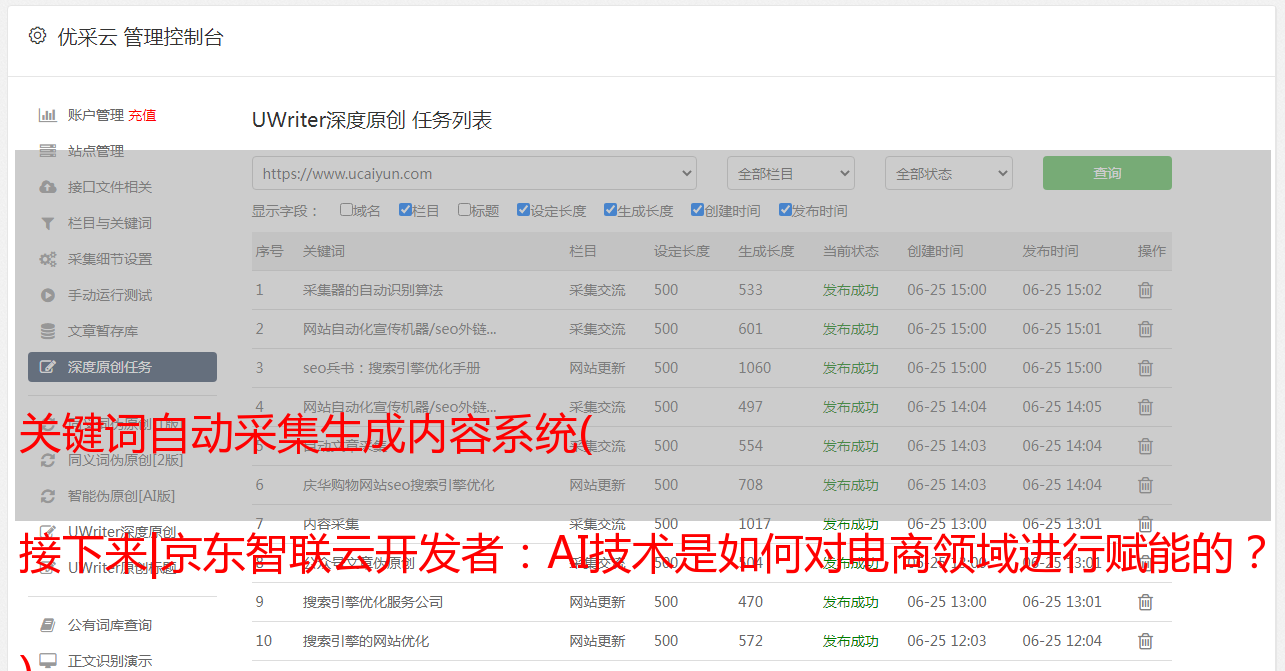The height and width of the screenshot is (671, 1285).
Task: Click the green 查询 button
Action: click(1107, 173)
